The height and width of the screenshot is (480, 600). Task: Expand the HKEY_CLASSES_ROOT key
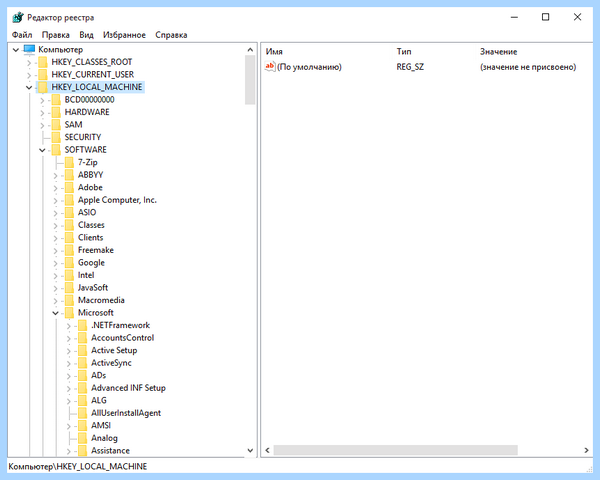click(x=29, y=62)
